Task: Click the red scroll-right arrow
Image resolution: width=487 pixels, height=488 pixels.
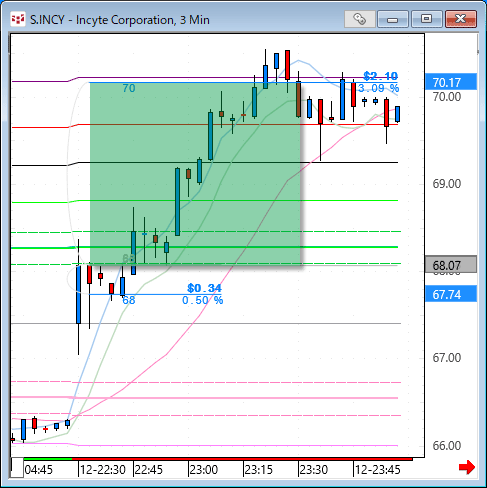Action: (x=467, y=467)
